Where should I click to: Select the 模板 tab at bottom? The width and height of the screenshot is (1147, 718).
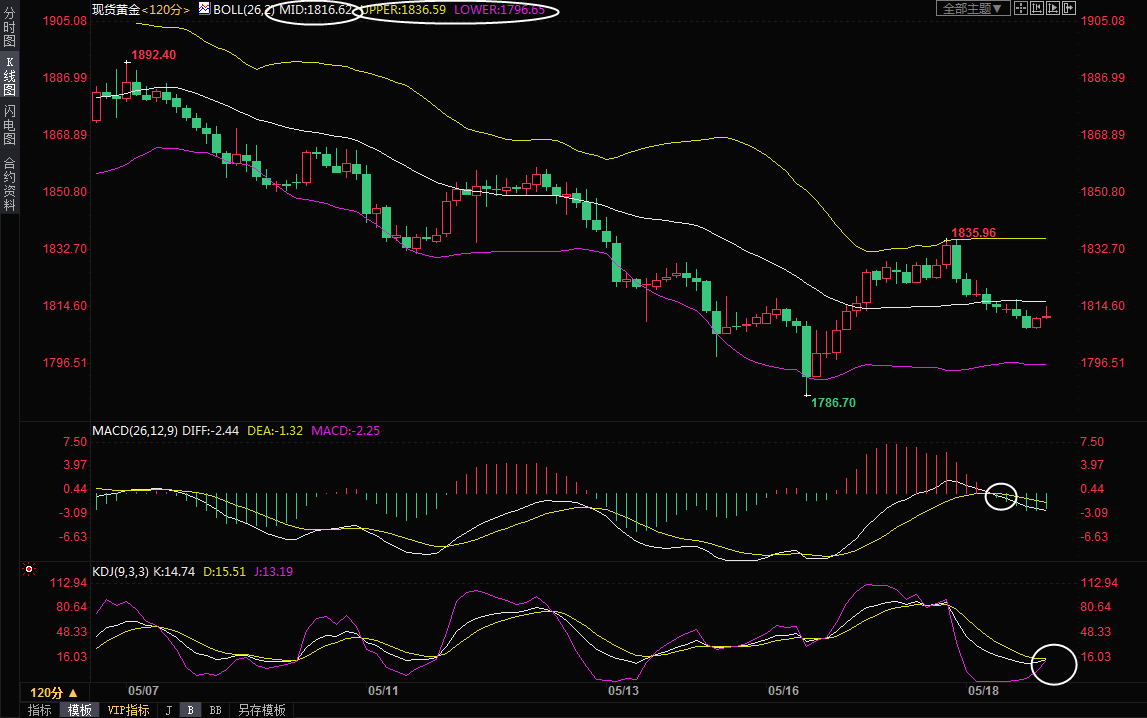79,710
